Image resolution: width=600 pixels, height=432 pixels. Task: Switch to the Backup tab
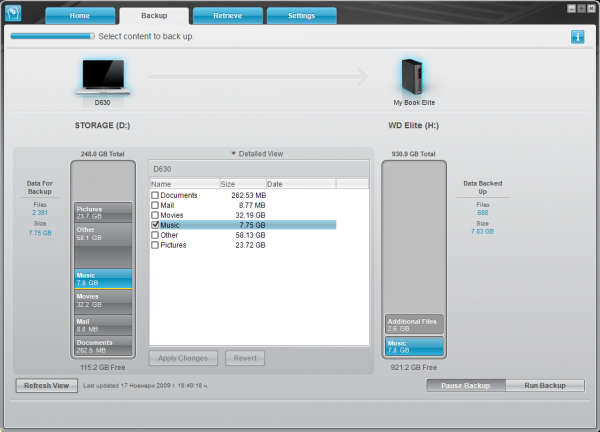click(154, 16)
